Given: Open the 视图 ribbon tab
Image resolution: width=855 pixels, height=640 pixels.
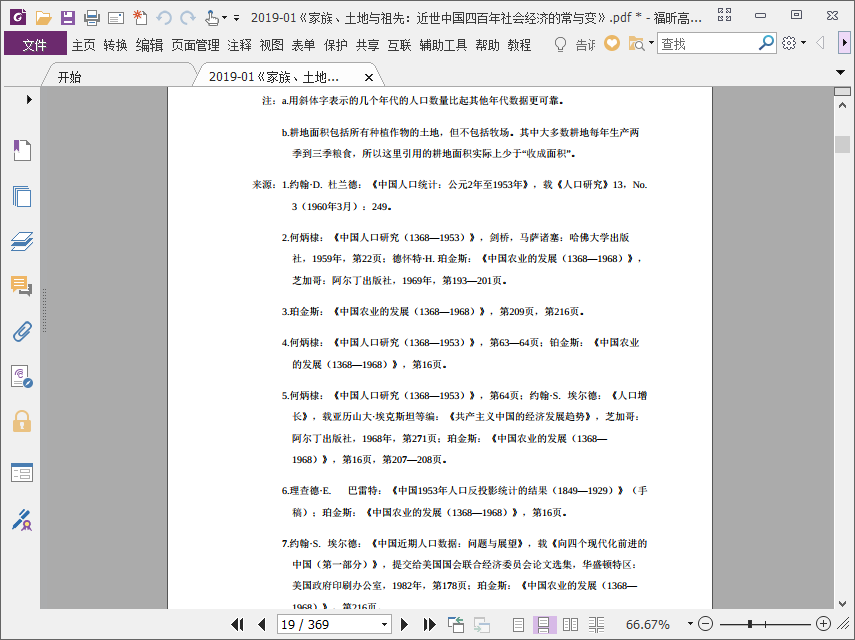Looking at the screenshot, I should coord(271,45).
